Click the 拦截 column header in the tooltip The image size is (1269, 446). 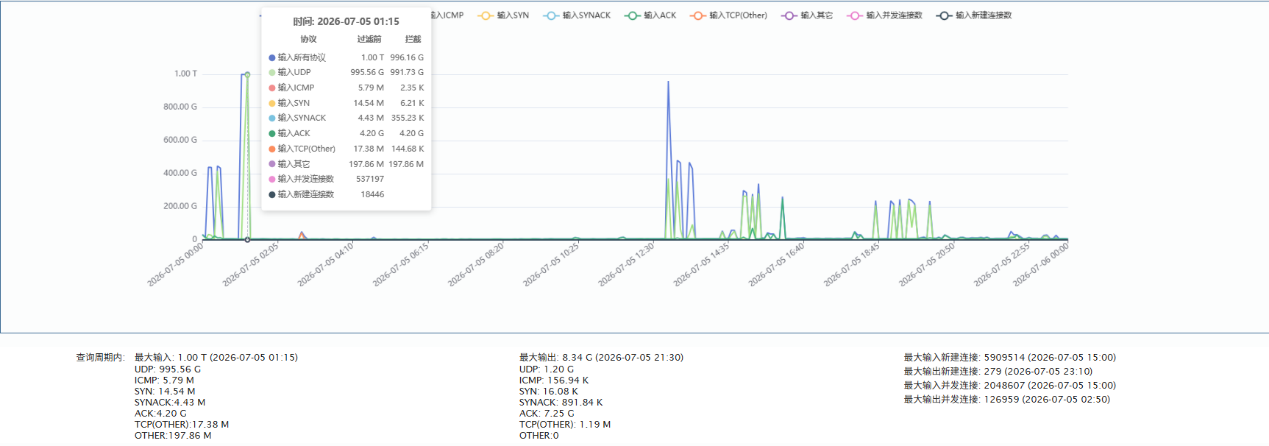413,39
